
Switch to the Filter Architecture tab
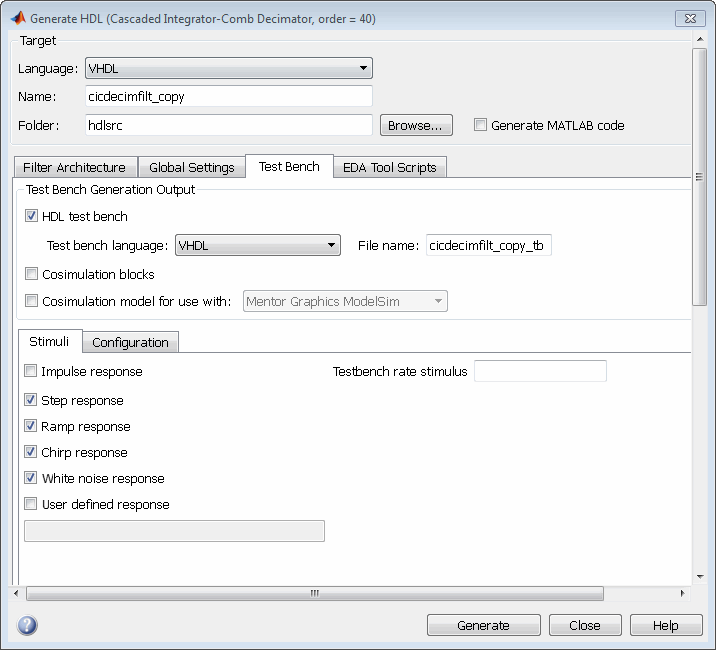click(74, 167)
